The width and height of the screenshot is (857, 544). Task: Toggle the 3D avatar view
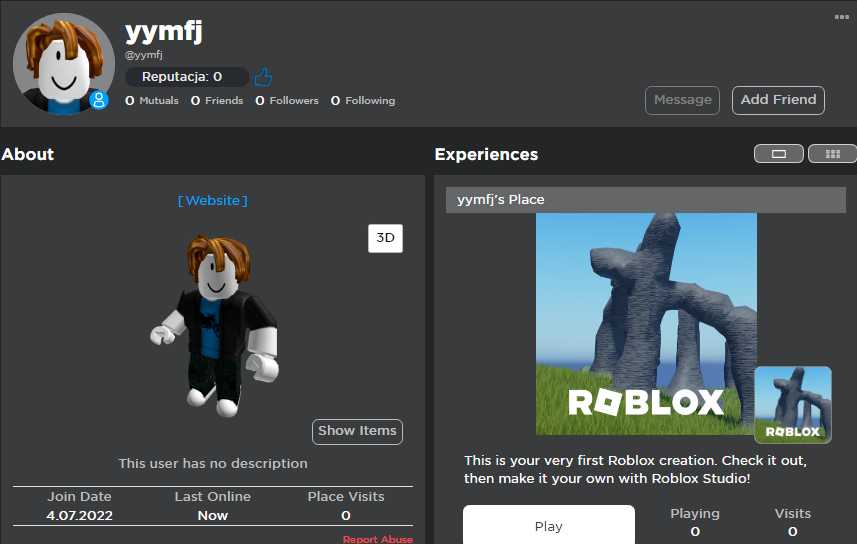tap(385, 238)
